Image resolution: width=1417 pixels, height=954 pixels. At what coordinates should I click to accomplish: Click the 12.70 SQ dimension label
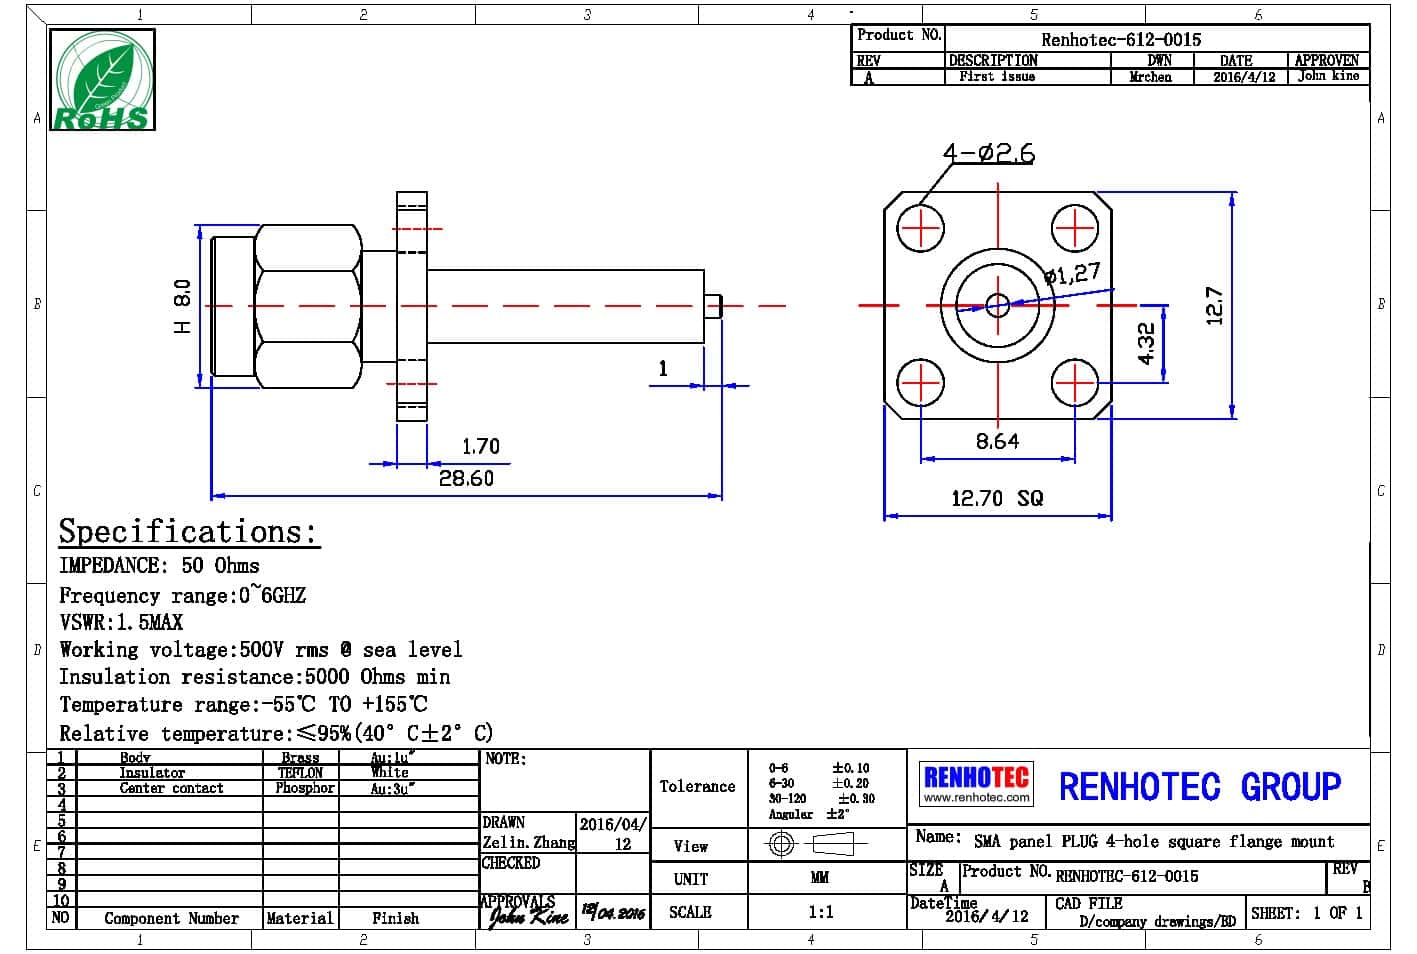tap(997, 498)
